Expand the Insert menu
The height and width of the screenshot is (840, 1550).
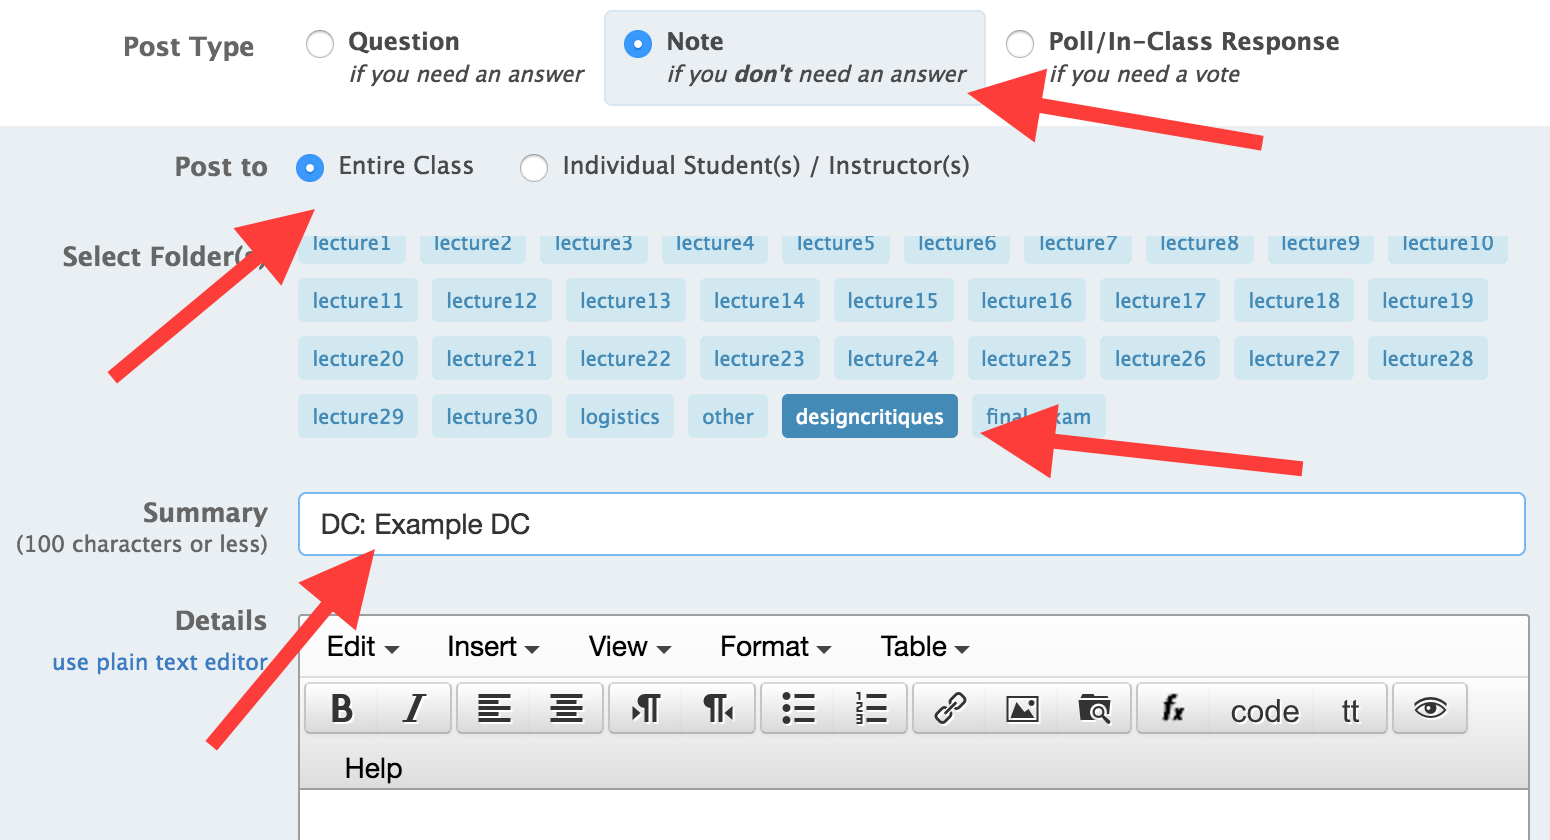(492, 647)
